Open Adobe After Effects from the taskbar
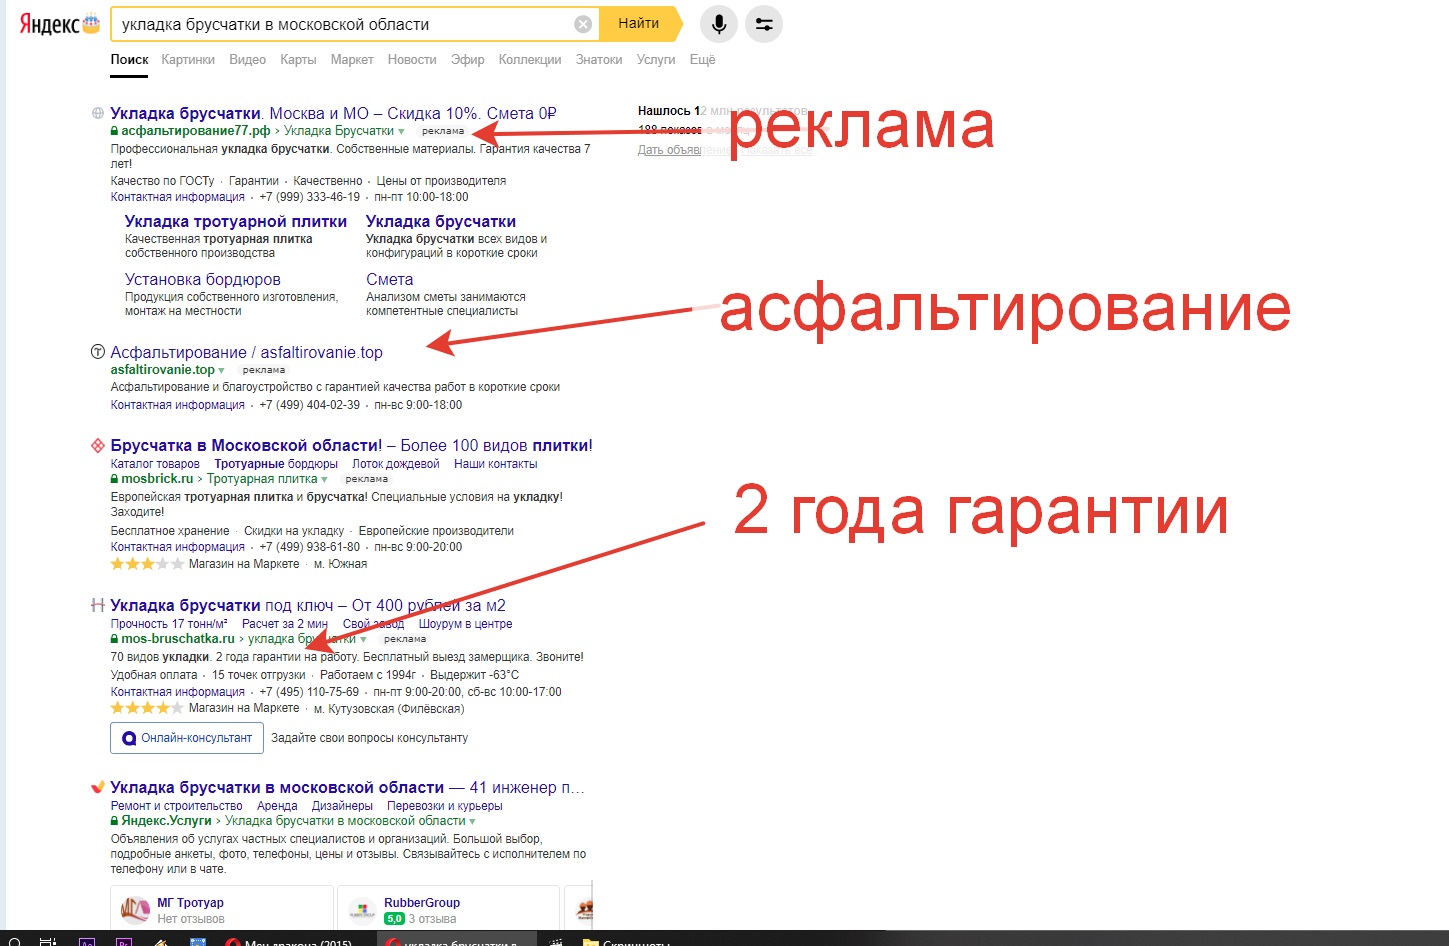This screenshot has width=1449, height=946. (86, 941)
